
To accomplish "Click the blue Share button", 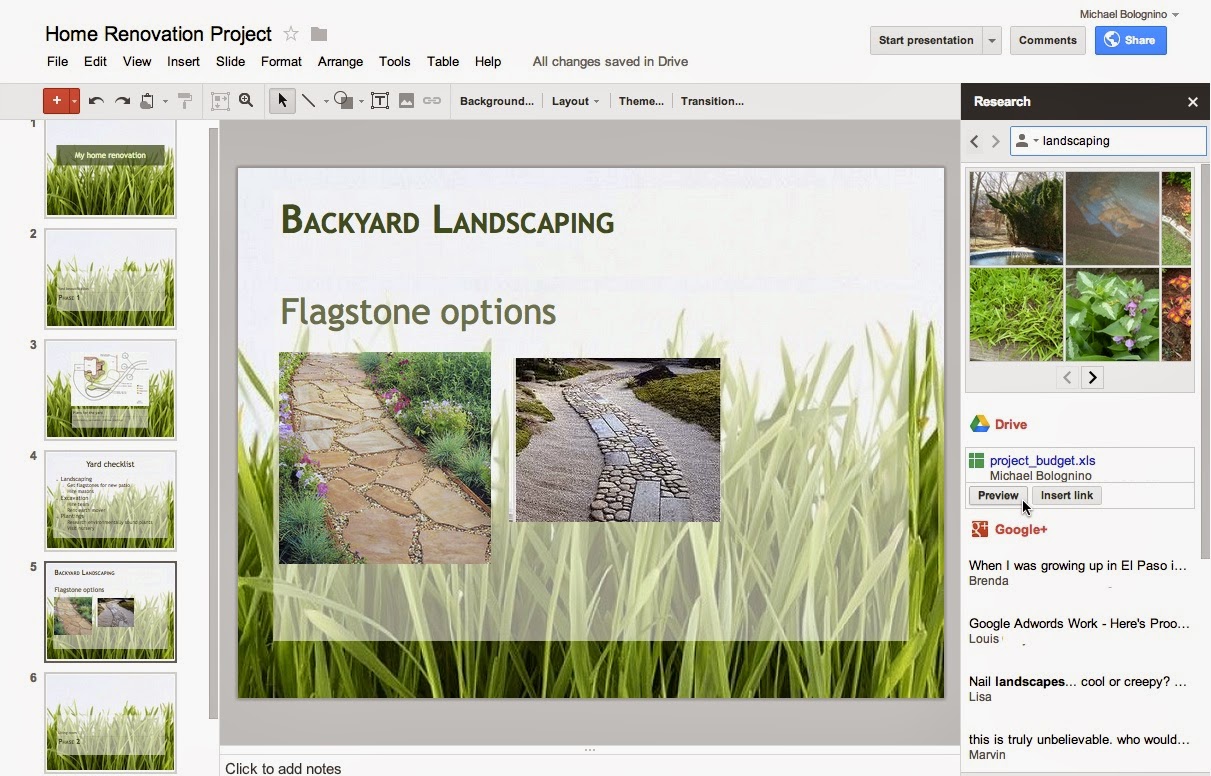I will click(1130, 40).
